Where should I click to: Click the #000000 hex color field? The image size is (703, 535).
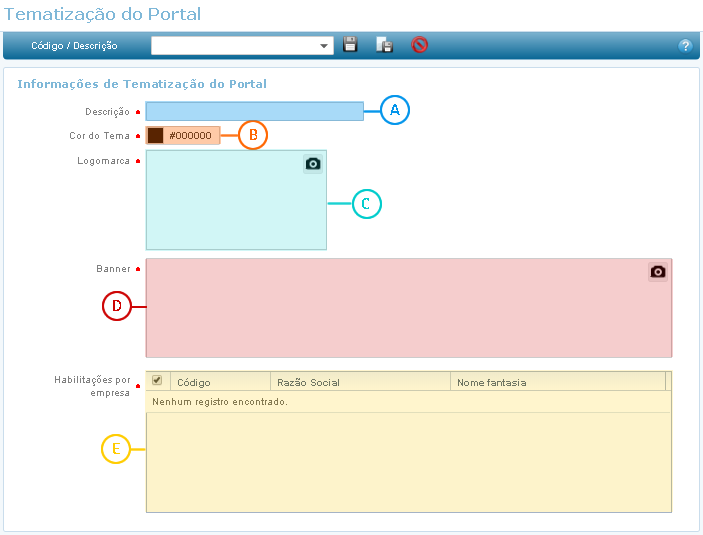(192, 135)
